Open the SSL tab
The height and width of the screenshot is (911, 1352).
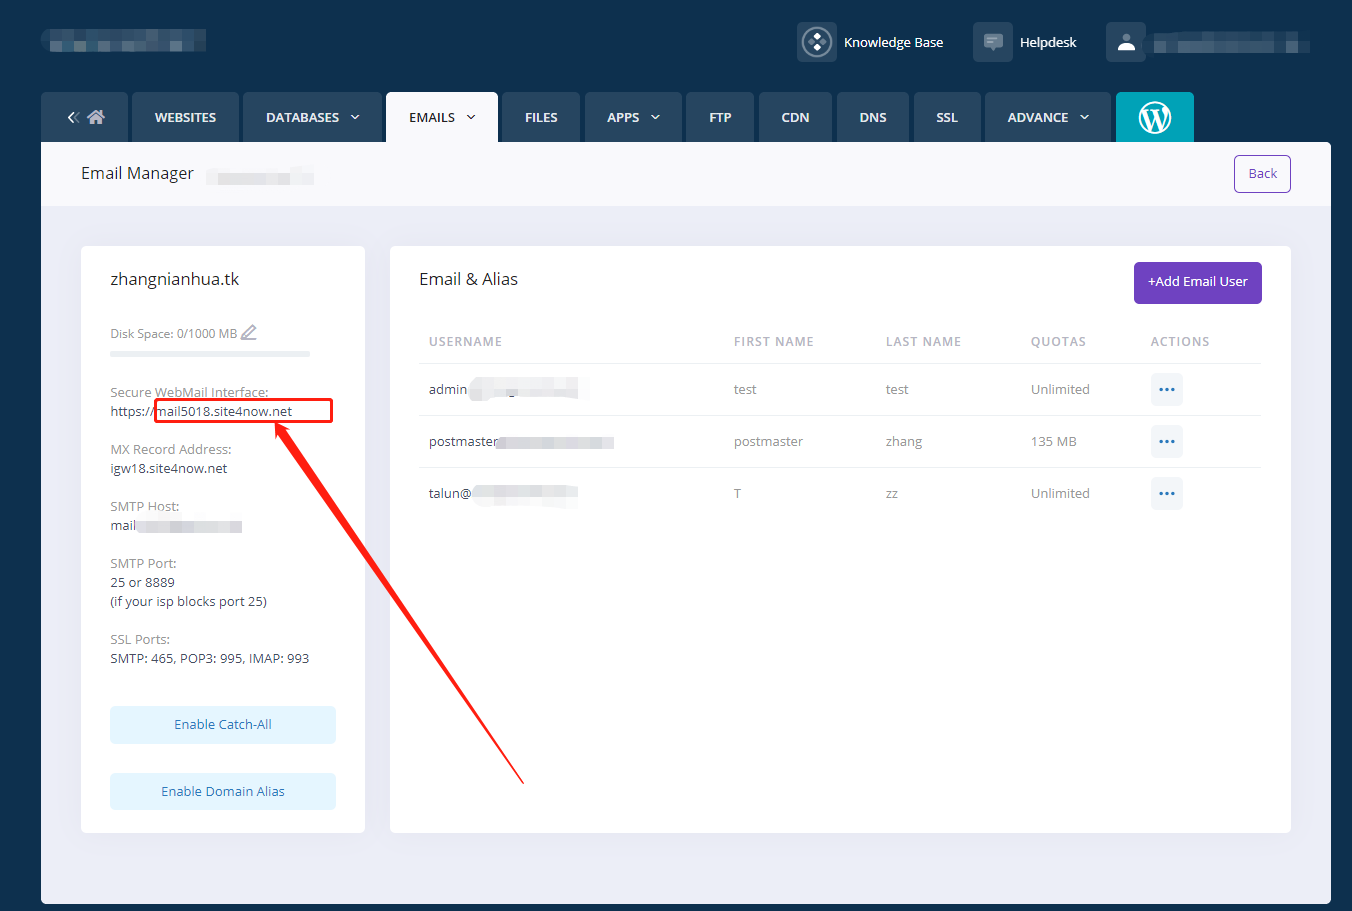[x=946, y=117]
